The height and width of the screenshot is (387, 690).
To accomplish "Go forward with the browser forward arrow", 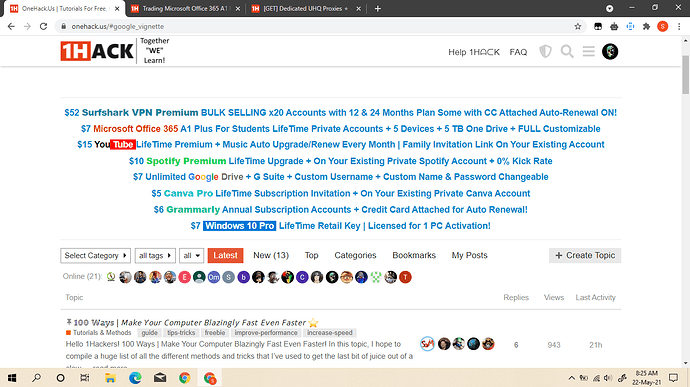I will tap(27, 26).
